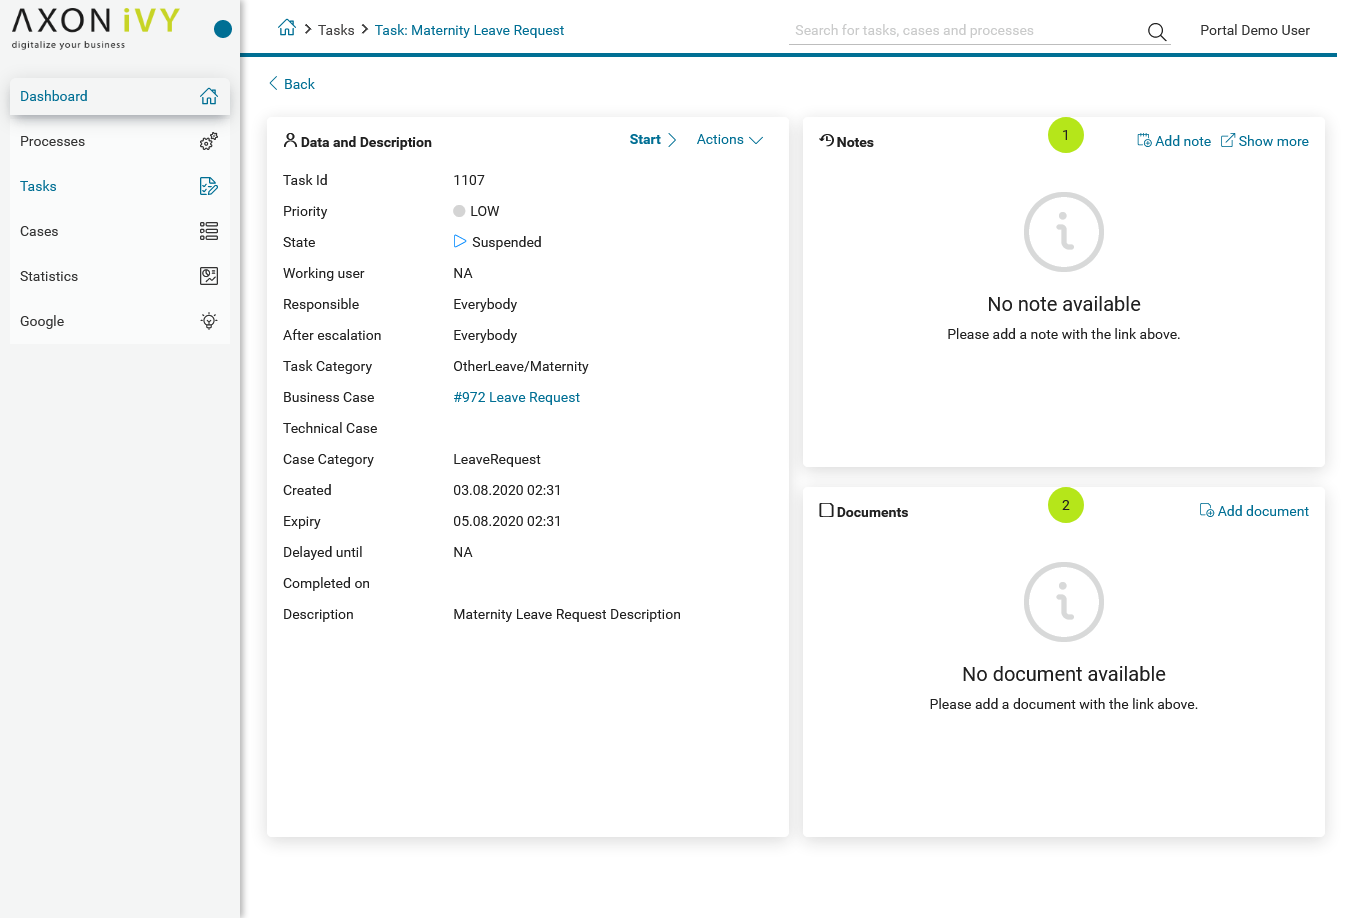Screen dimensions: 1352x918
Task: Click the Created date 03.08.2020 02:31
Action: (x=507, y=490)
